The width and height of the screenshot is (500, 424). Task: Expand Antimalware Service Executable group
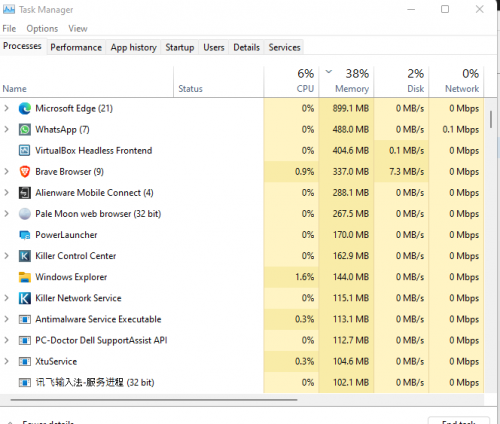6,319
